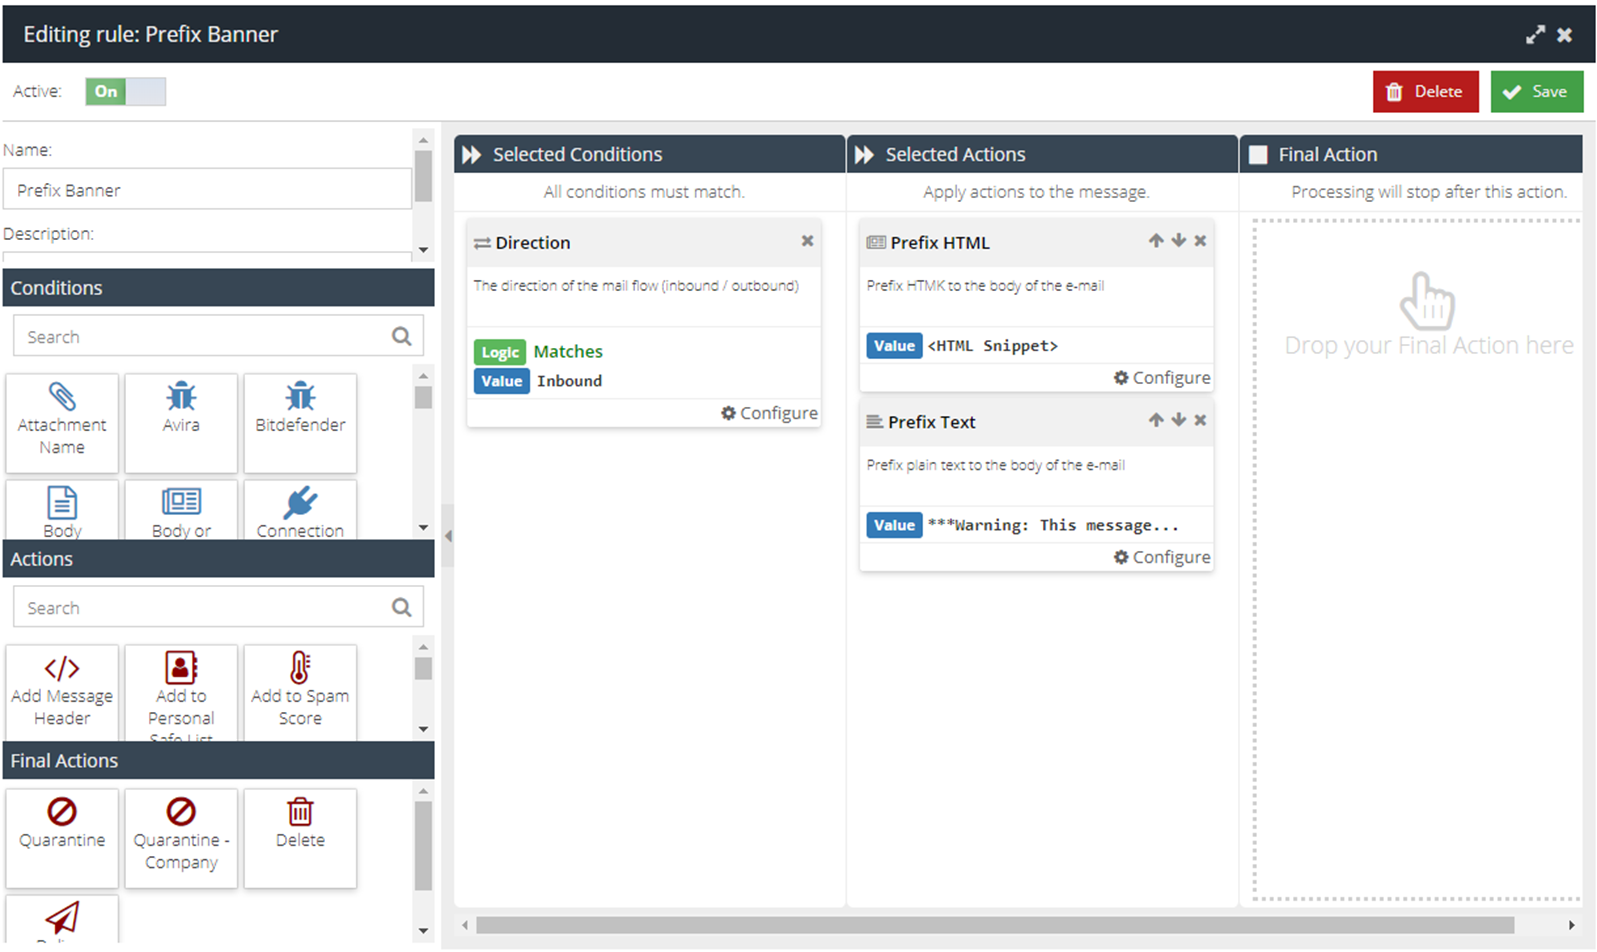Select the Body or condition tile
Image resolution: width=1597 pixels, height=952 pixels.
coord(181,510)
